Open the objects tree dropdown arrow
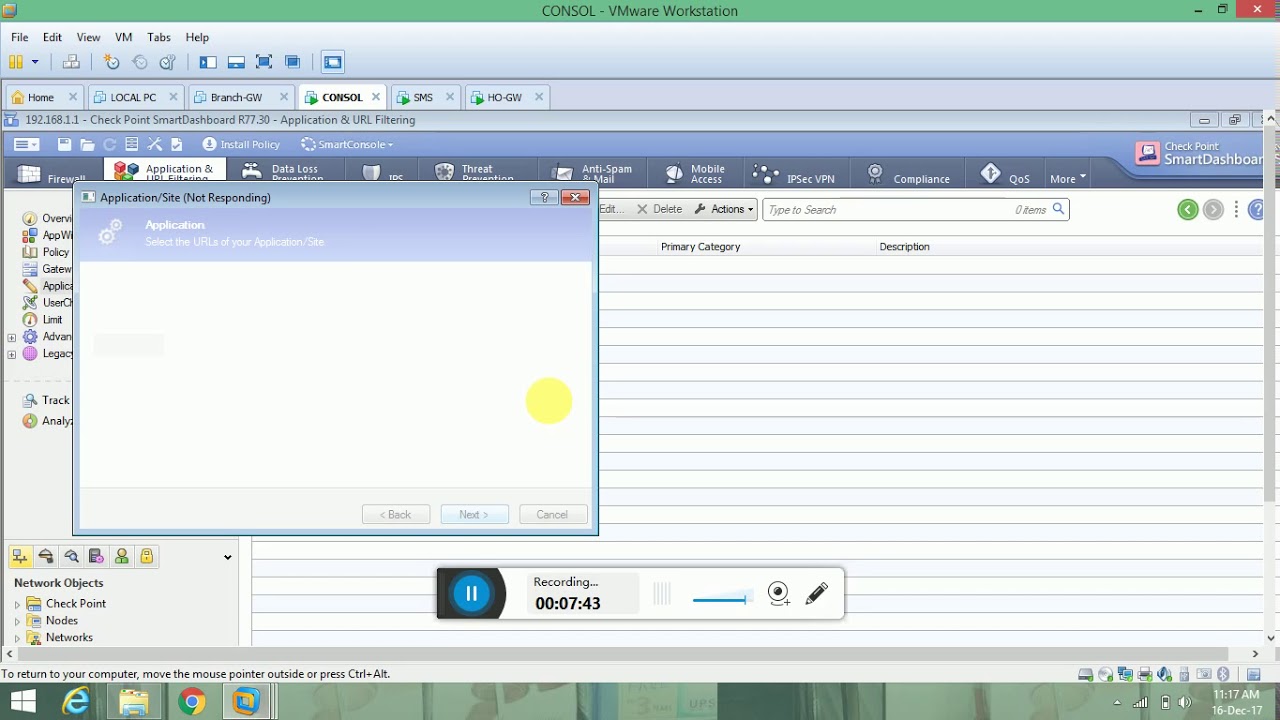Viewport: 1280px width, 720px height. [227, 557]
